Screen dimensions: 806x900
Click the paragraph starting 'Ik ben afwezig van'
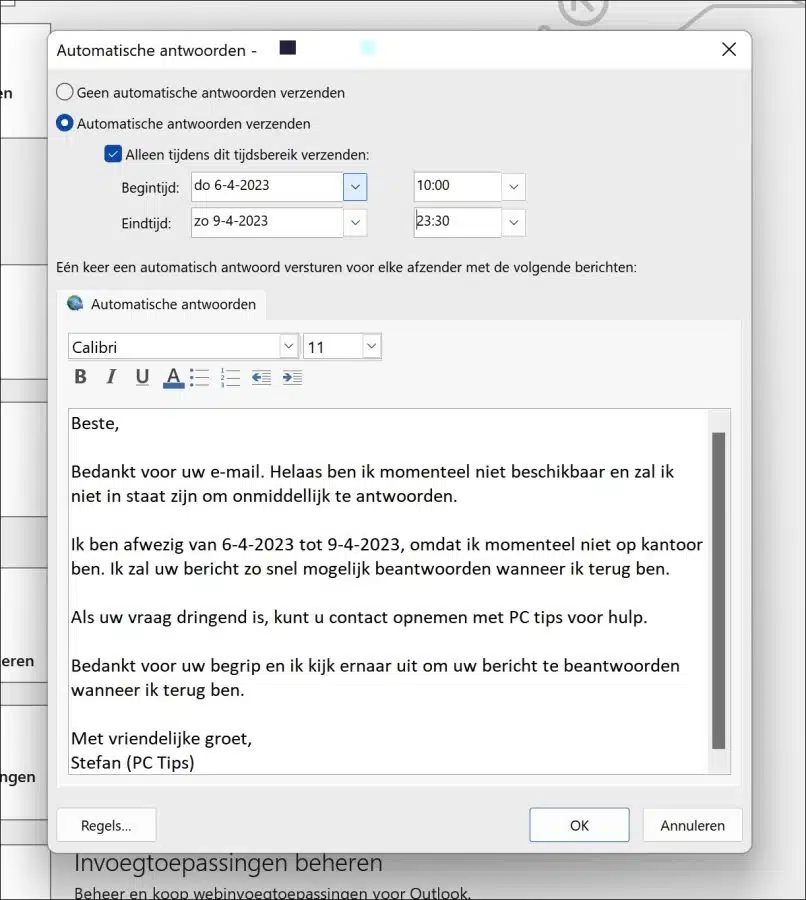(x=387, y=556)
